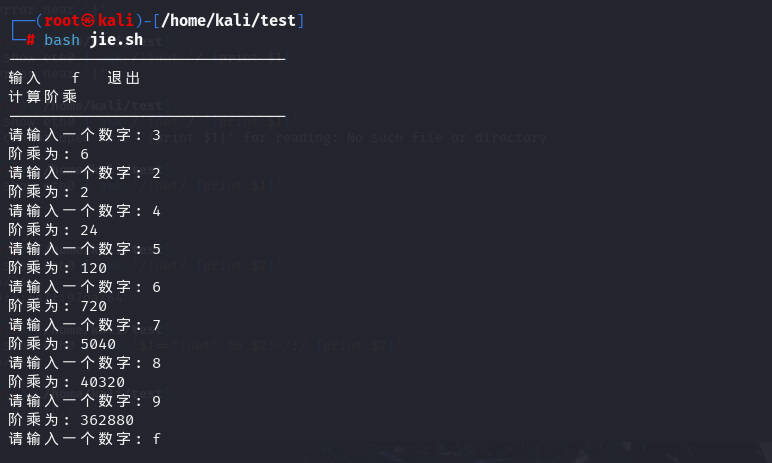The width and height of the screenshot is (772, 463).
Task: Click the input prompt with number 7
Action: 85,325
